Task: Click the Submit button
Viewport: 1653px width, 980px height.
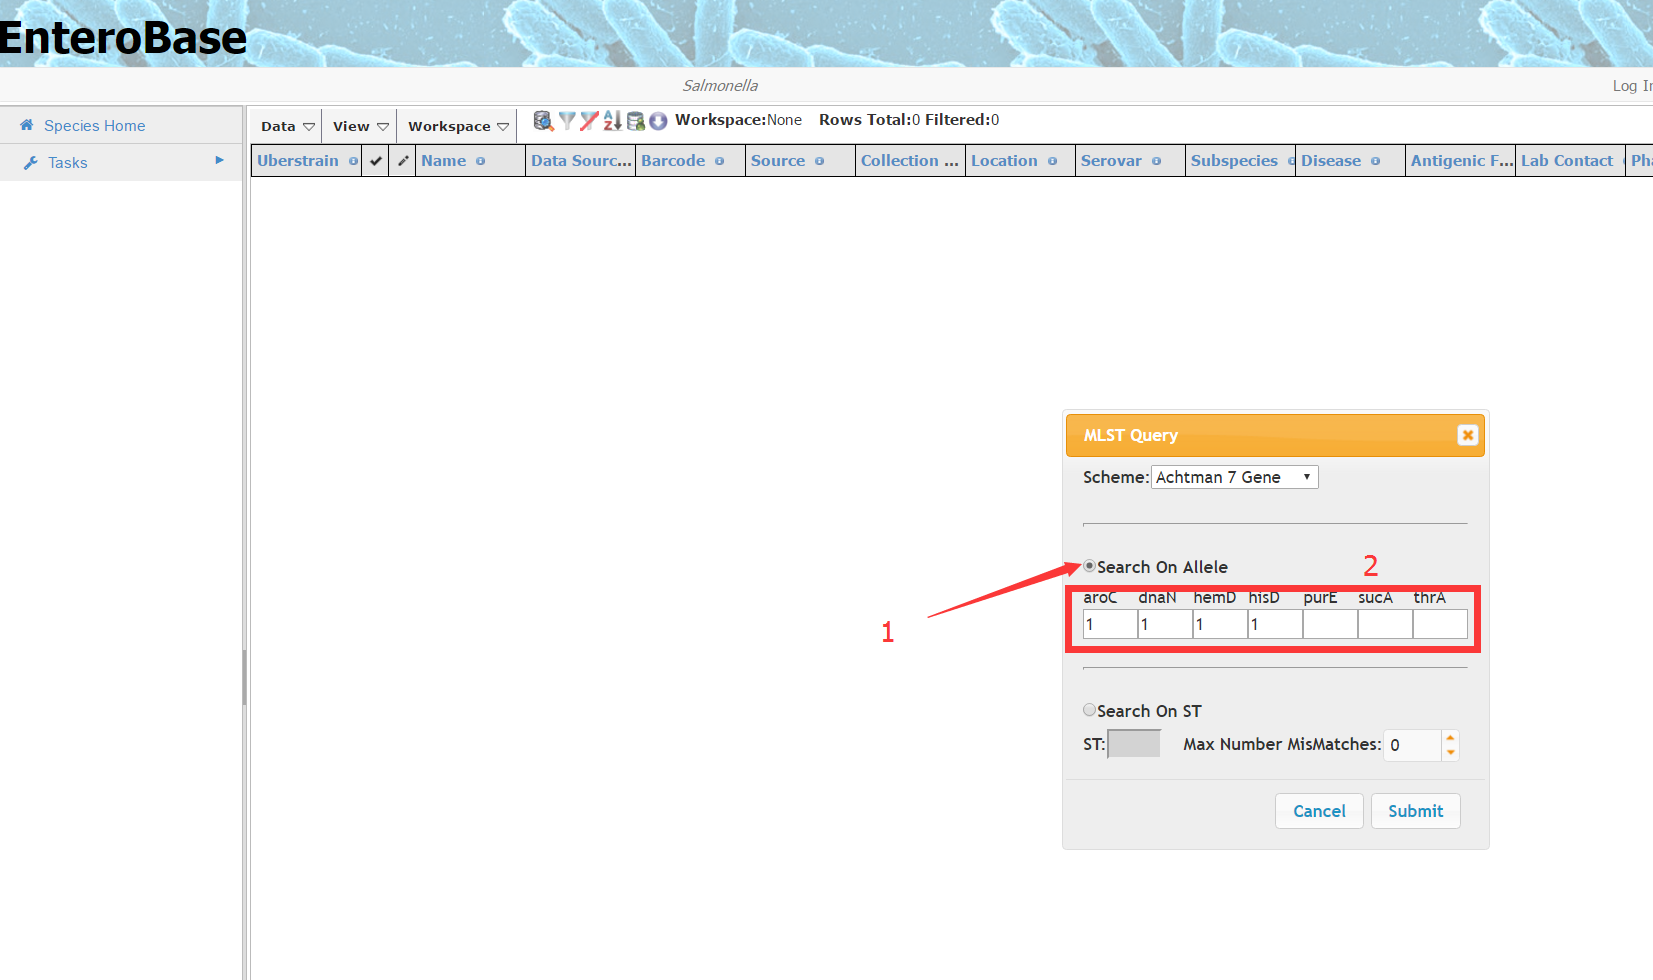Action: [1415, 811]
